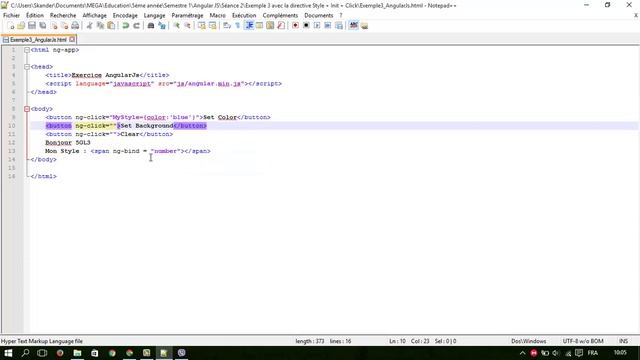This screenshot has width=640, height=360.
Task: Collapse the head section fold marker
Action: coord(27,67)
